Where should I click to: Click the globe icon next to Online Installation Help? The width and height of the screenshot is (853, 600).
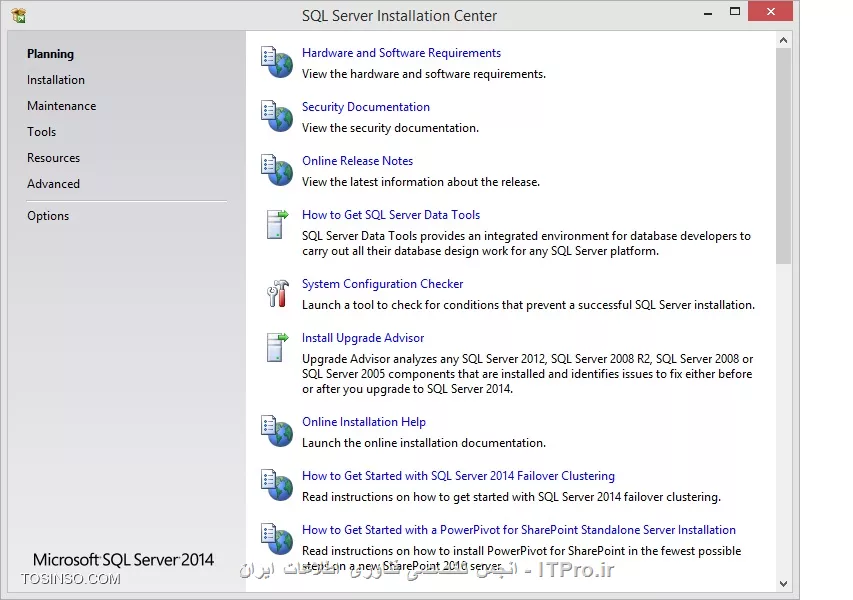point(277,431)
